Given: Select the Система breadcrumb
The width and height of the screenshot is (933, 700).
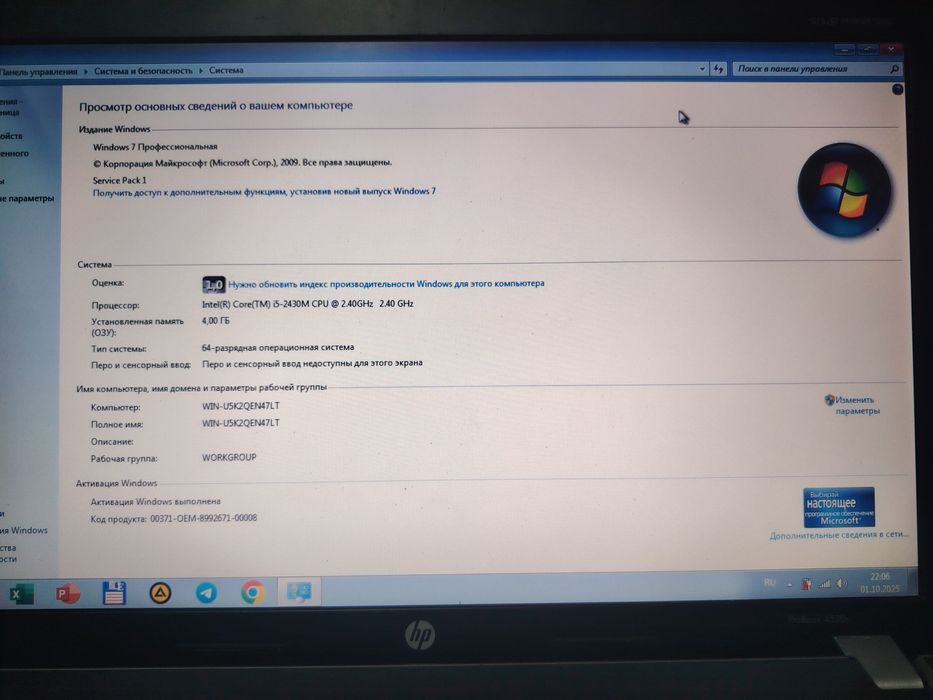Looking at the screenshot, I should coord(226,70).
